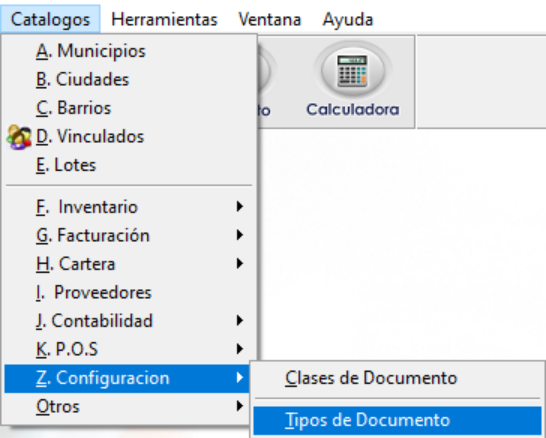
Task: Expand the Contabilidad submenu arrow
Action: [240, 321]
